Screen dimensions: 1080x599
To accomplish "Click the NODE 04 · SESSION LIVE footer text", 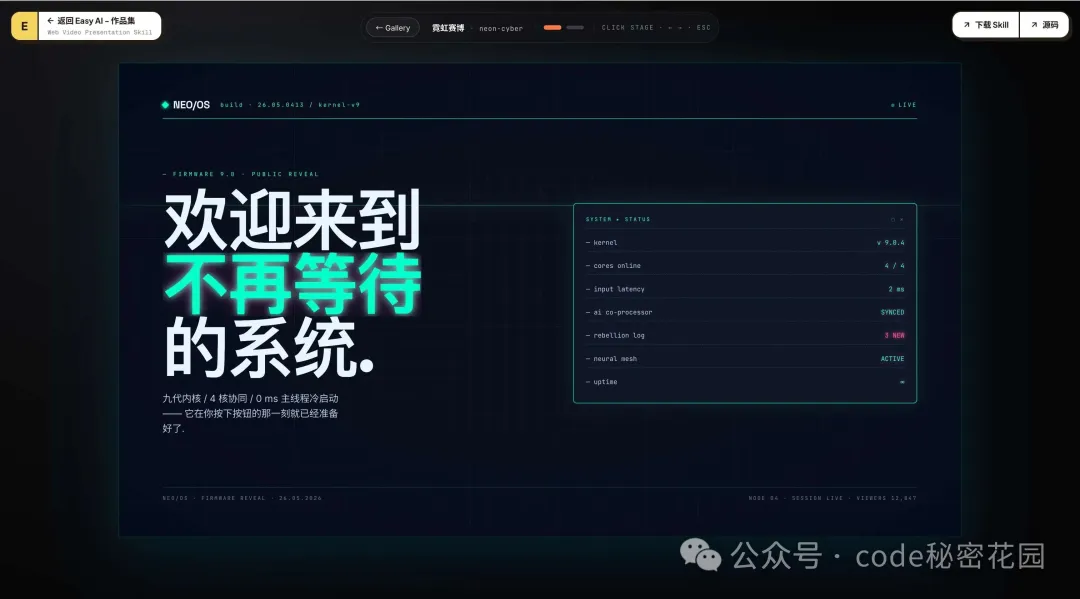I will click(833, 498).
